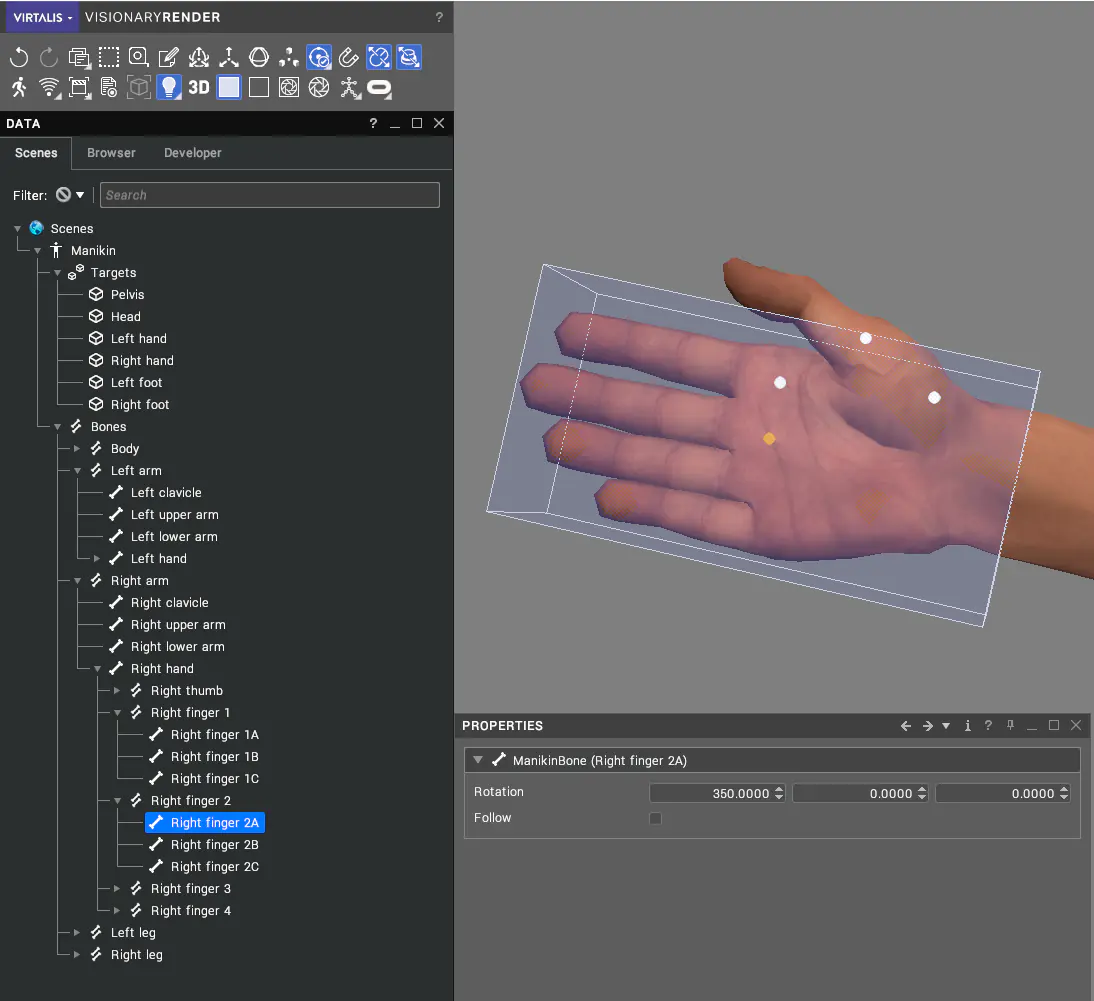This screenshot has width=1094, height=1001.
Task: Open the windows layout toolbar icon
Action: 79,57
